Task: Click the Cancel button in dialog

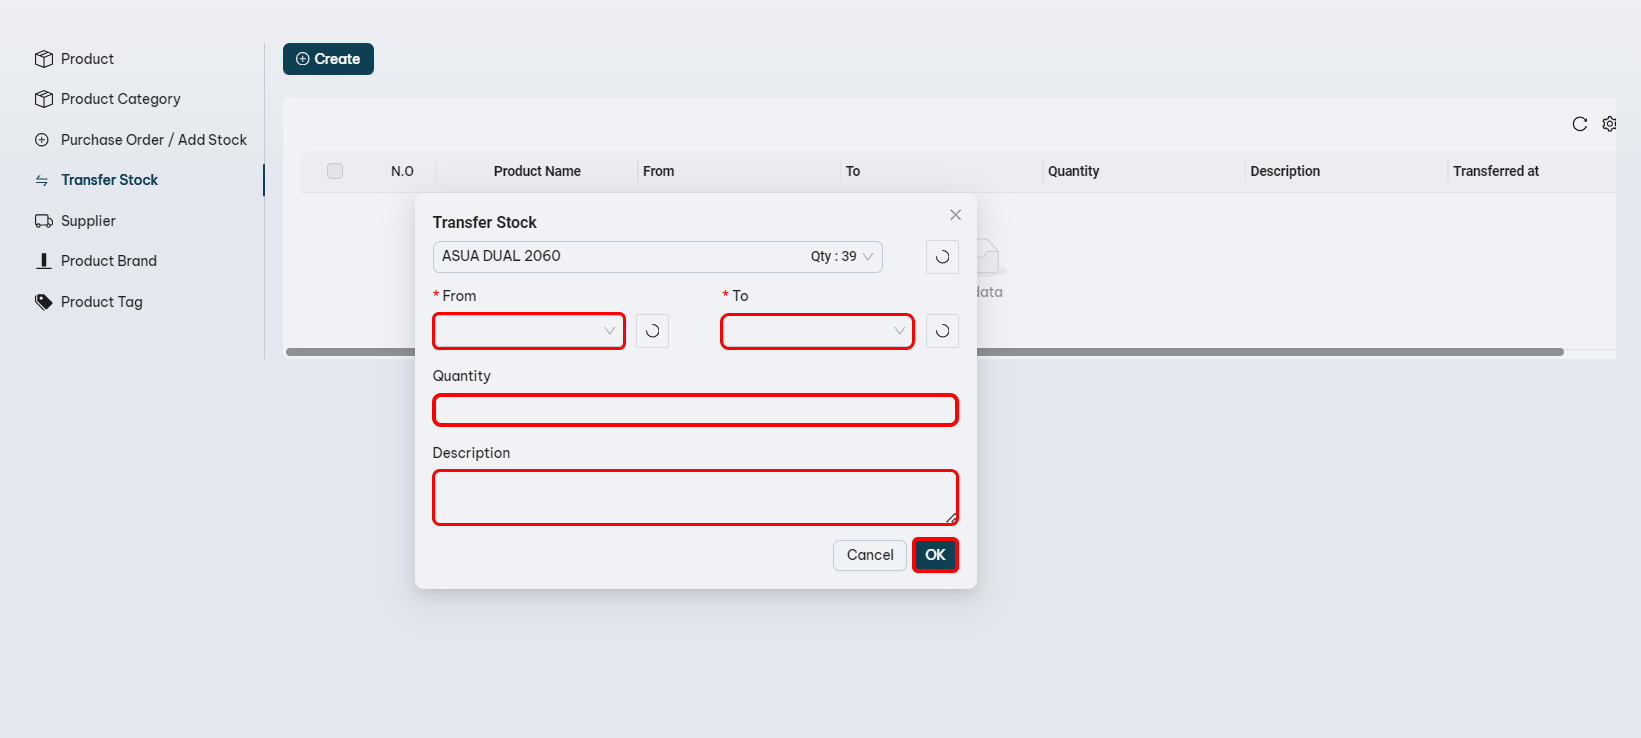Action: (869, 555)
